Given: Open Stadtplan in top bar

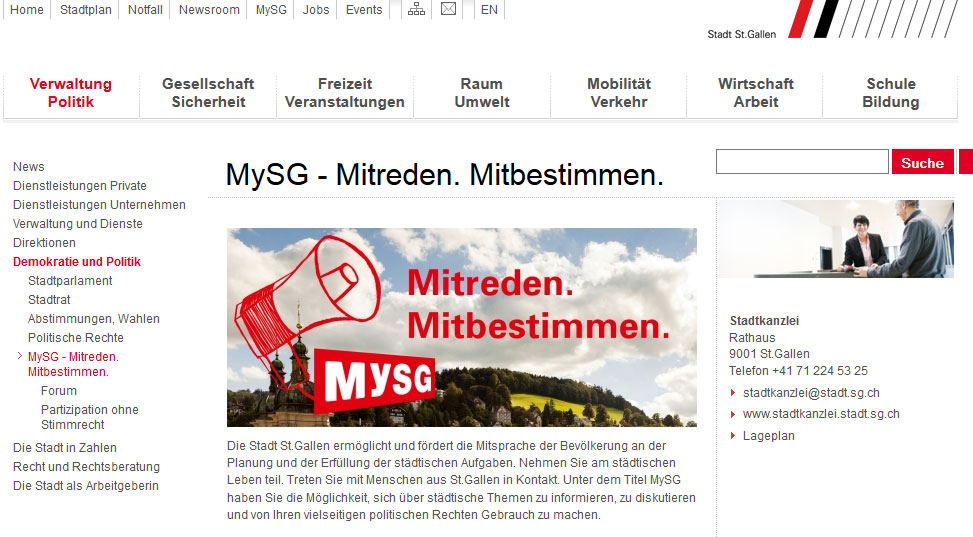Looking at the screenshot, I should coord(86,10).
